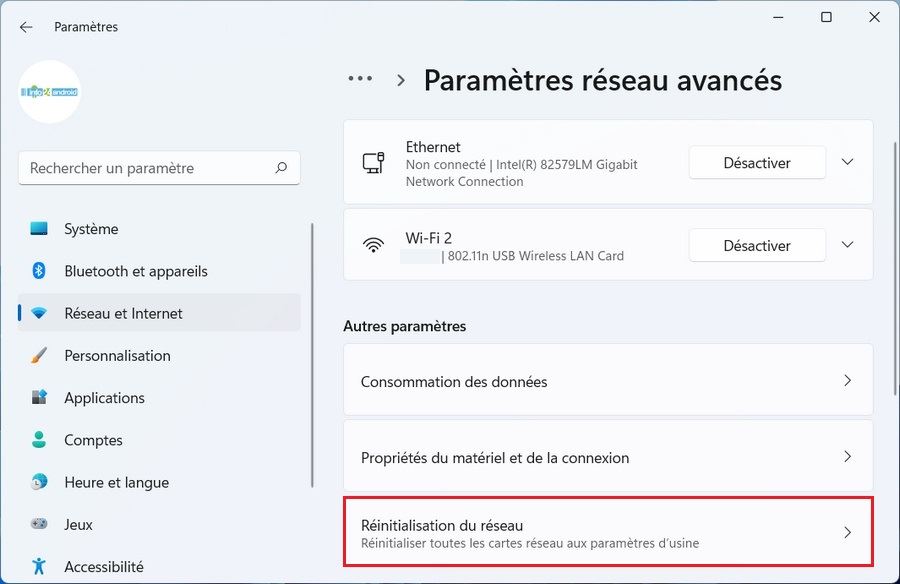Open the breadcrumb ellipsis menu
This screenshot has width=900, height=584.
click(360, 80)
